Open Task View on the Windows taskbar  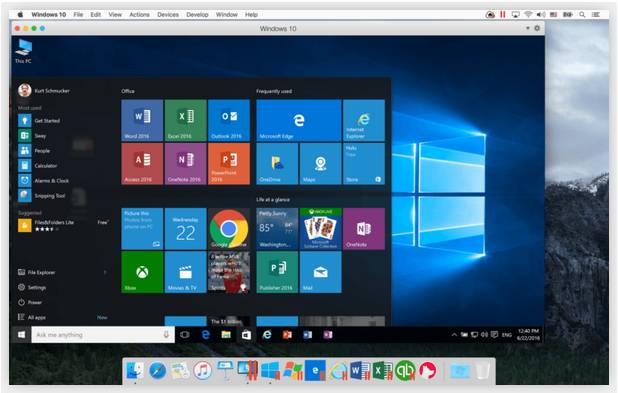[x=184, y=335]
